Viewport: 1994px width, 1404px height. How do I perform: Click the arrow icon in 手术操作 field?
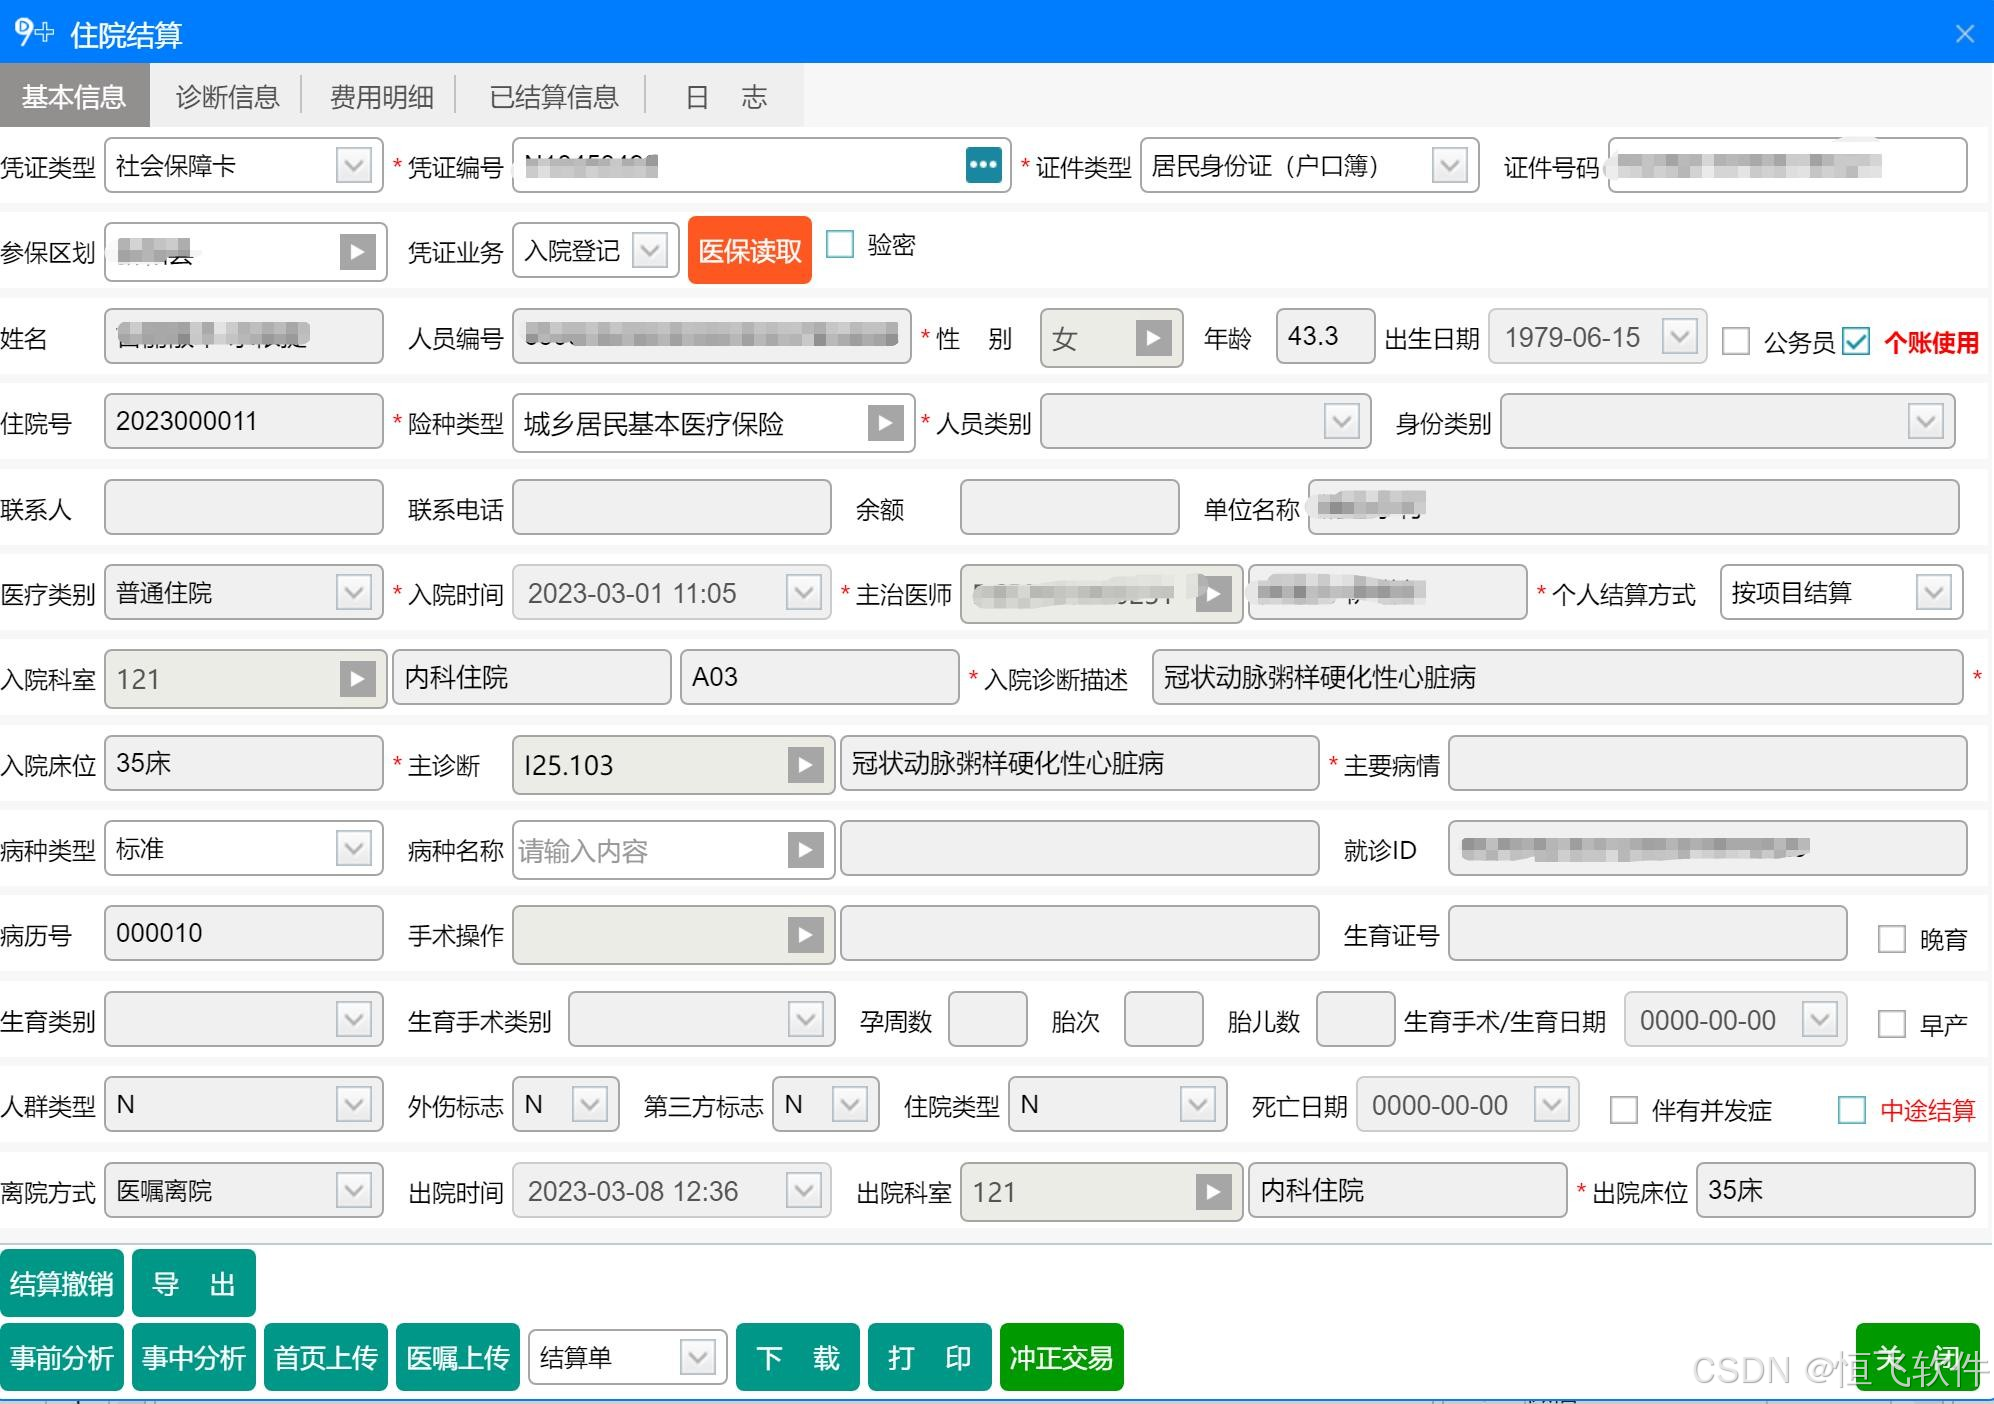point(805,935)
